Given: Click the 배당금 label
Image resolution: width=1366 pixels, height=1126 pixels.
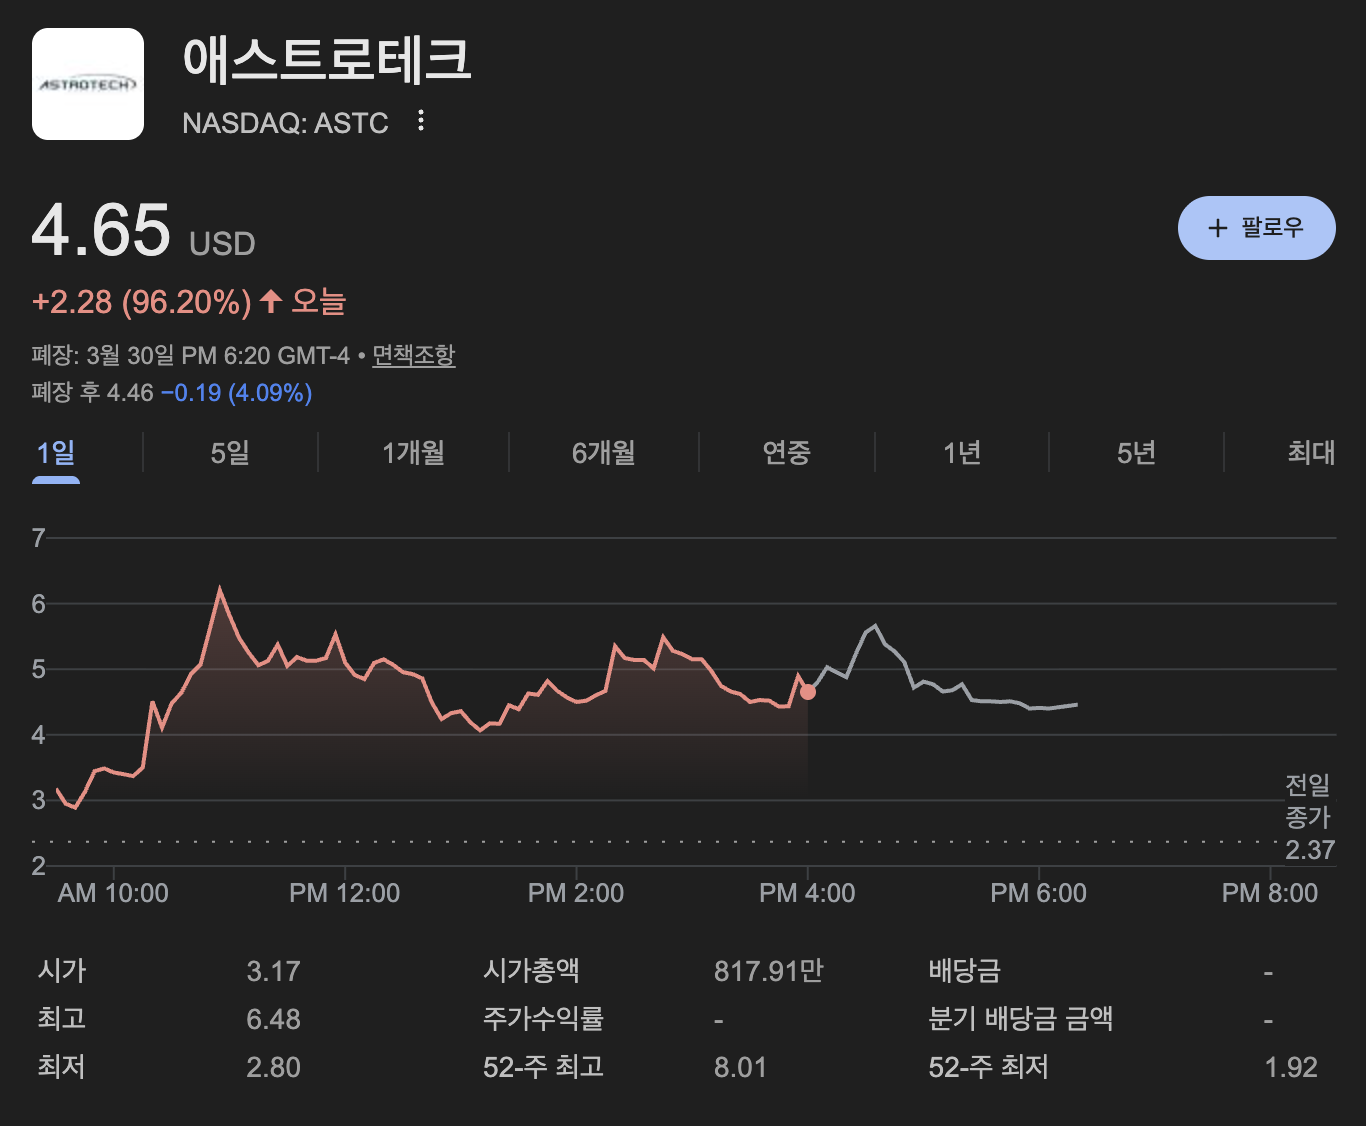Looking at the screenshot, I should 964,971.
